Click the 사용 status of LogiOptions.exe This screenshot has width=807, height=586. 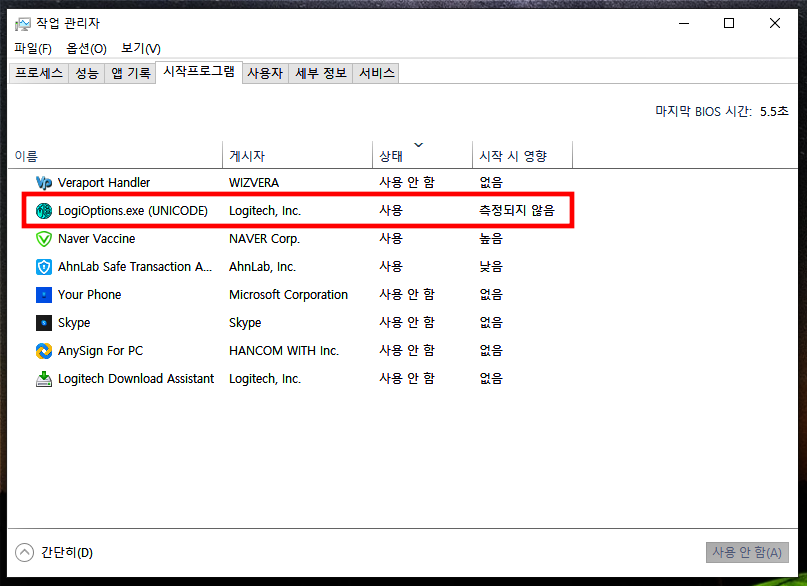[x=391, y=211]
